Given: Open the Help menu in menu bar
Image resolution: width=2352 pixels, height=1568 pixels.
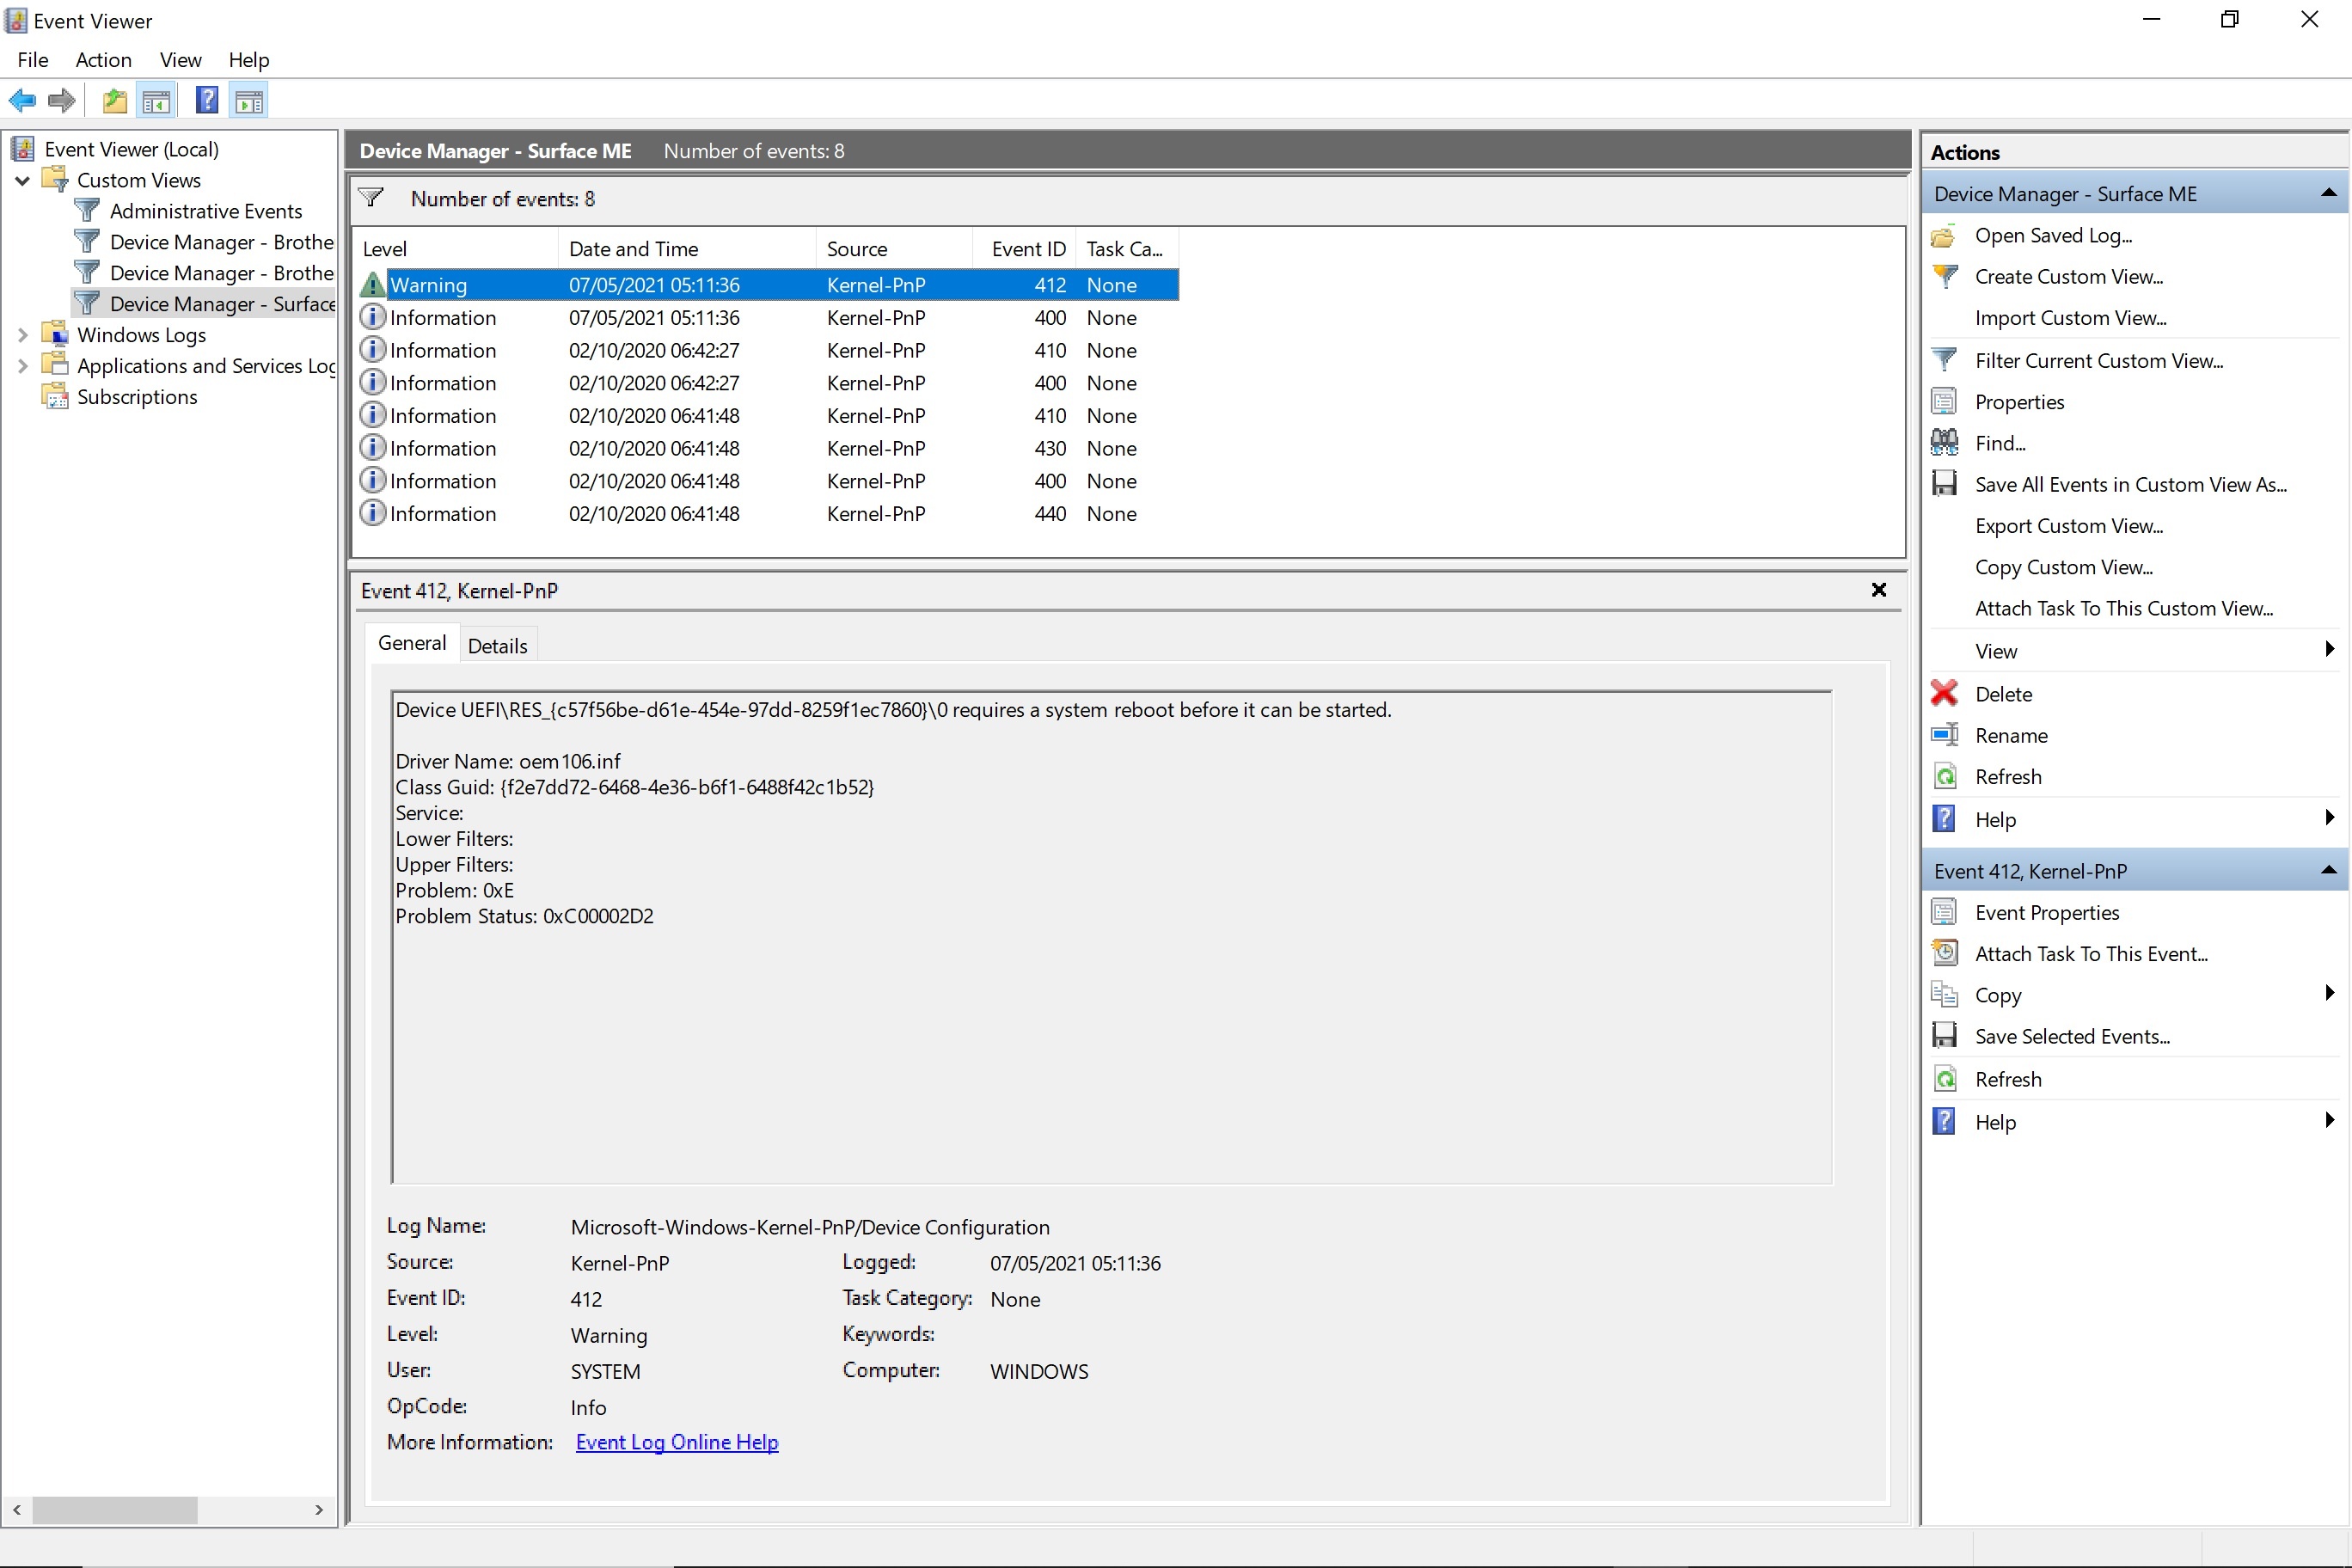Looking at the screenshot, I should coord(248,60).
